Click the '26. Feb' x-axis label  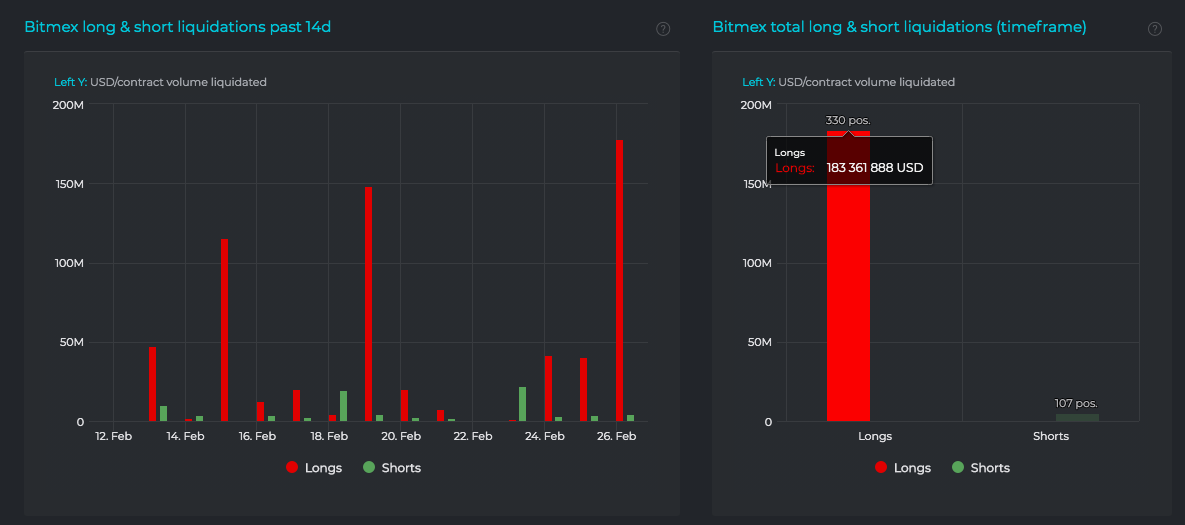tap(617, 437)
